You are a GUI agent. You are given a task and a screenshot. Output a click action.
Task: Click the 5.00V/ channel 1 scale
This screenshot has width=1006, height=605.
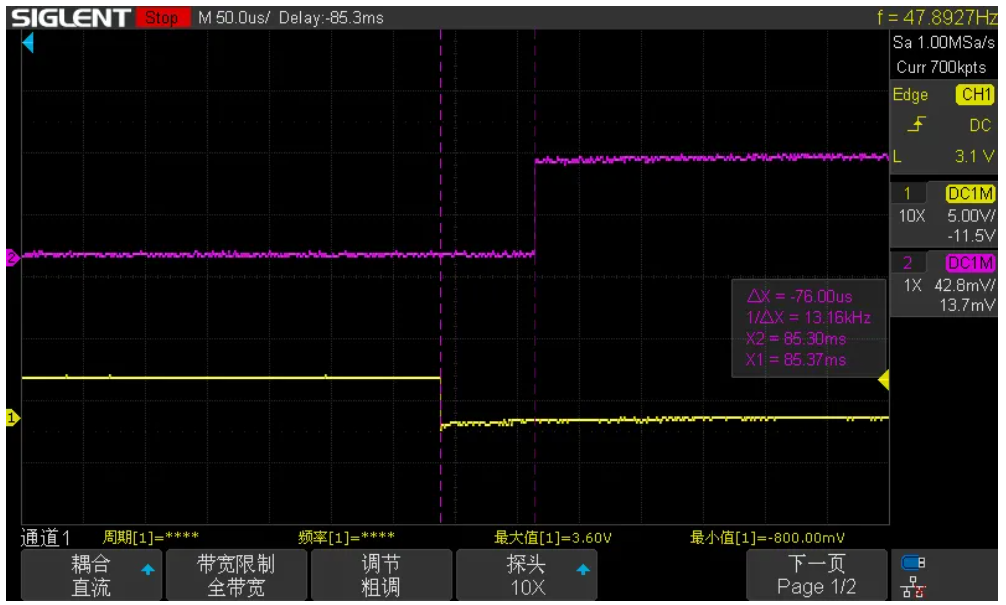[971, 216]
